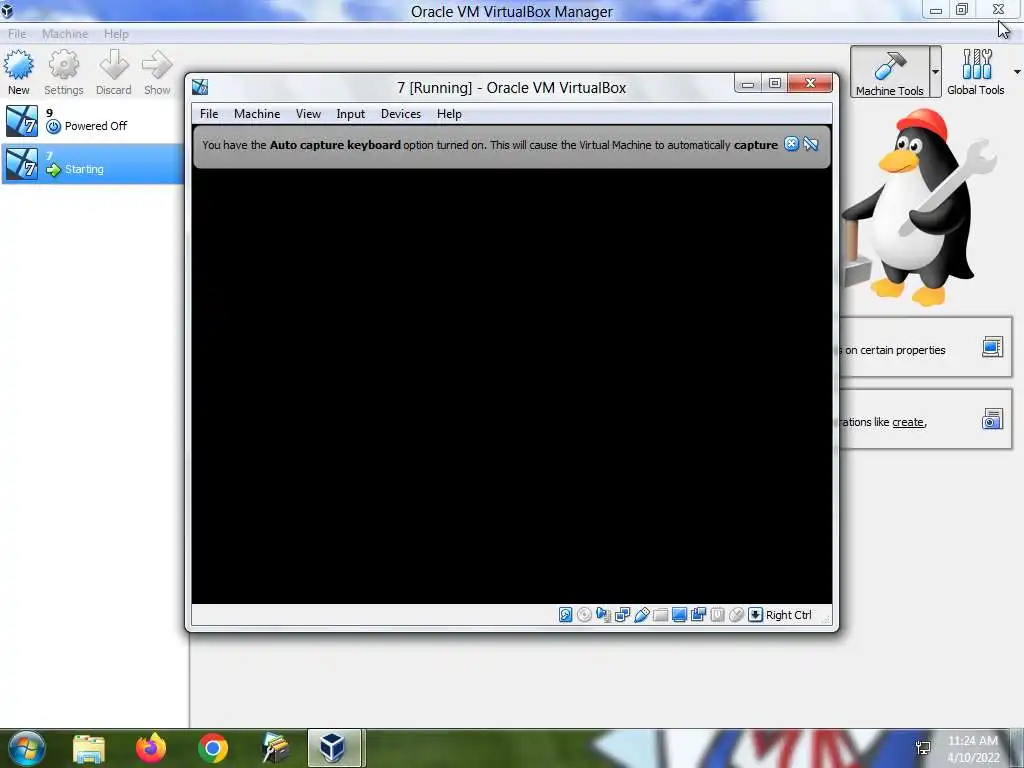This screenshot has width=1024, height=768.
Task: Open the Devices menu
Action: (x=401, y=114)
